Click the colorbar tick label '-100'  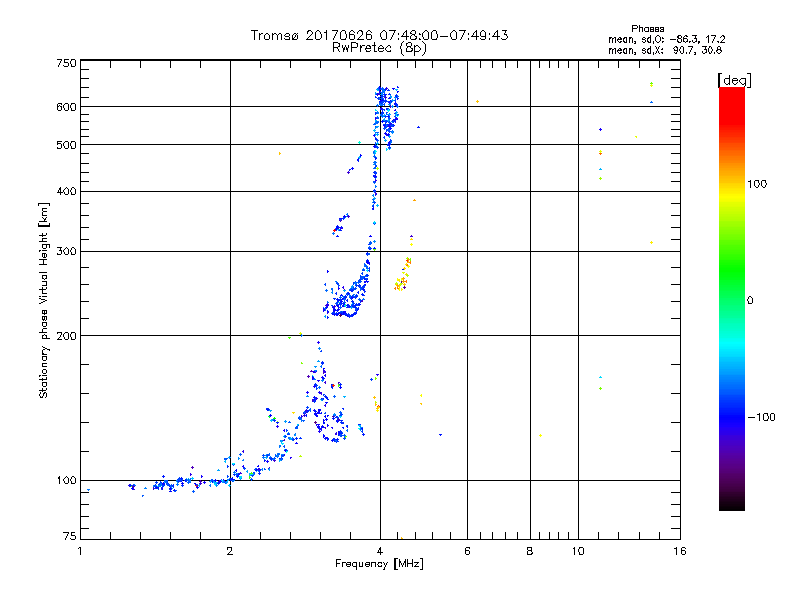[x=761, y=417]
